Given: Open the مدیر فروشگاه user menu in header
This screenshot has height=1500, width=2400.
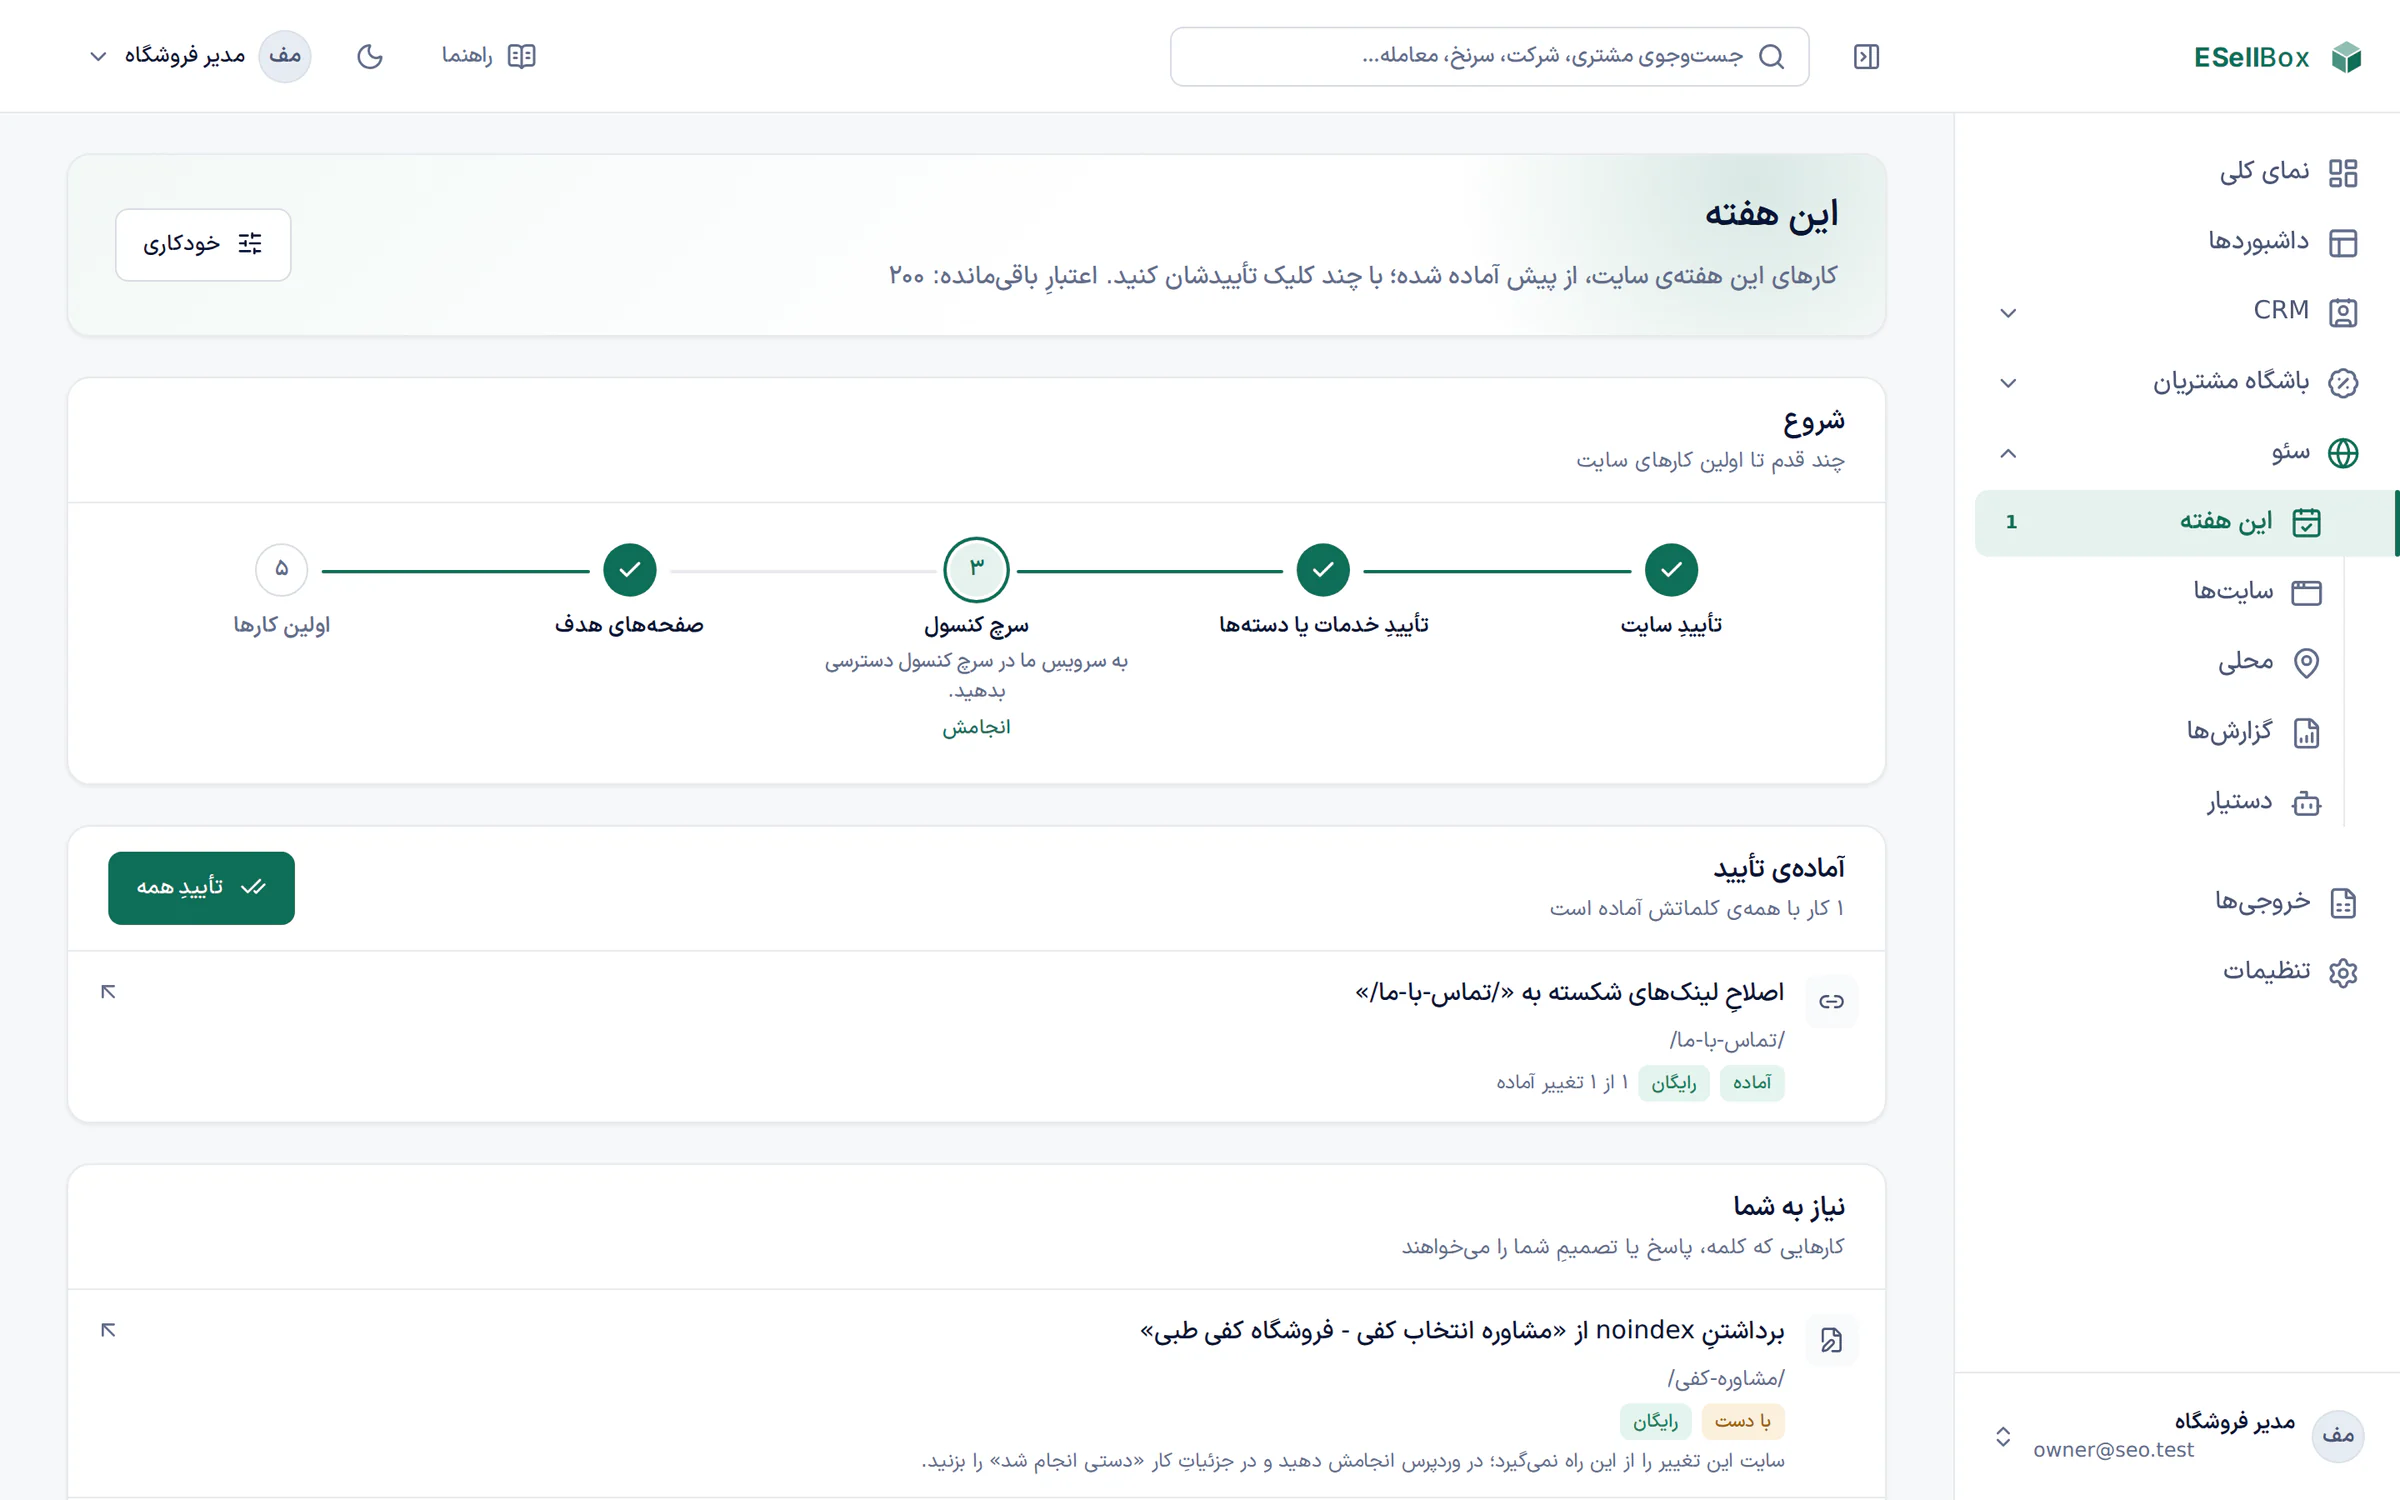Looking at the screenshot, I should 198,56.
